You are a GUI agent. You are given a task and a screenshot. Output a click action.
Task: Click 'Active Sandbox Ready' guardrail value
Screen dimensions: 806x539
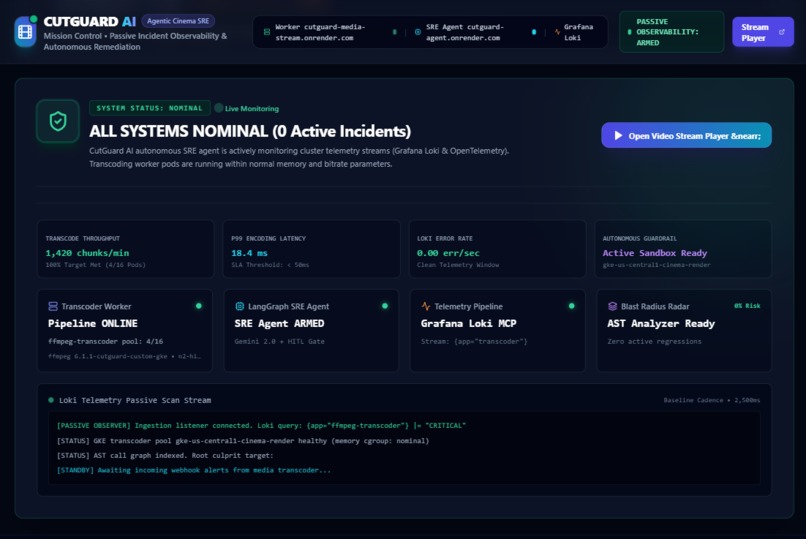pyautogui.click(x=655, y=253)
